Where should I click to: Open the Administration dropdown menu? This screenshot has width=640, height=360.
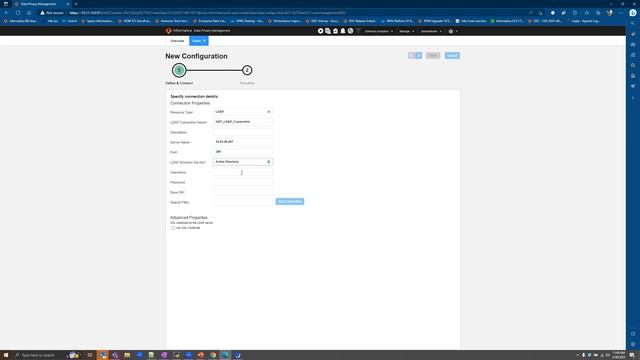pos(431,31)
